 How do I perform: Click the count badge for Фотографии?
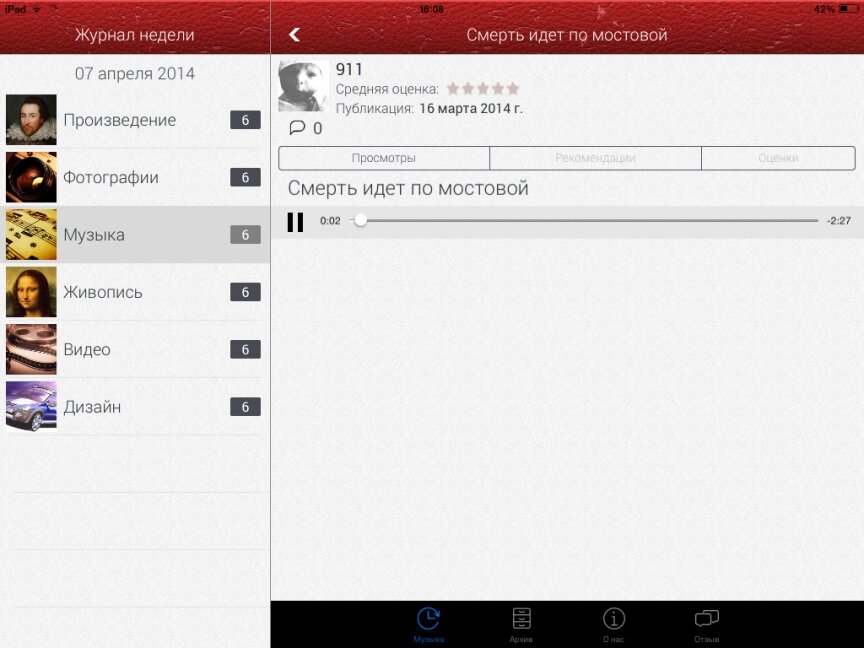coord(245,177)
